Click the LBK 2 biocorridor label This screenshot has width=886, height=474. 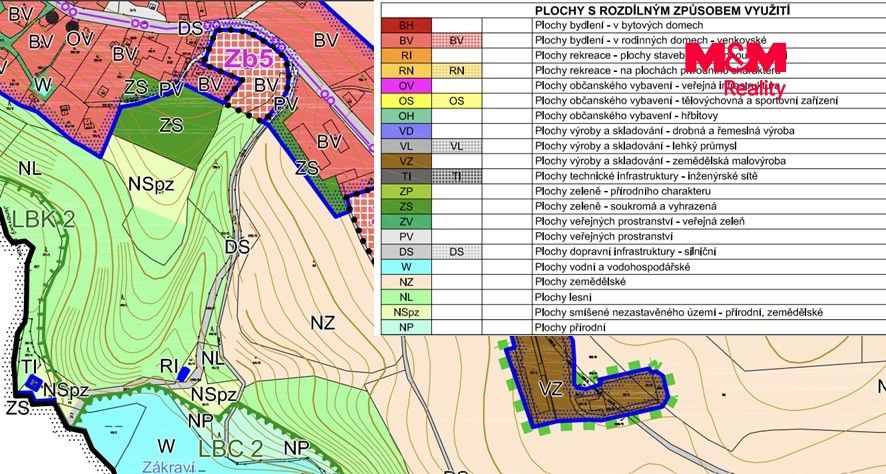tap(43, 220)
